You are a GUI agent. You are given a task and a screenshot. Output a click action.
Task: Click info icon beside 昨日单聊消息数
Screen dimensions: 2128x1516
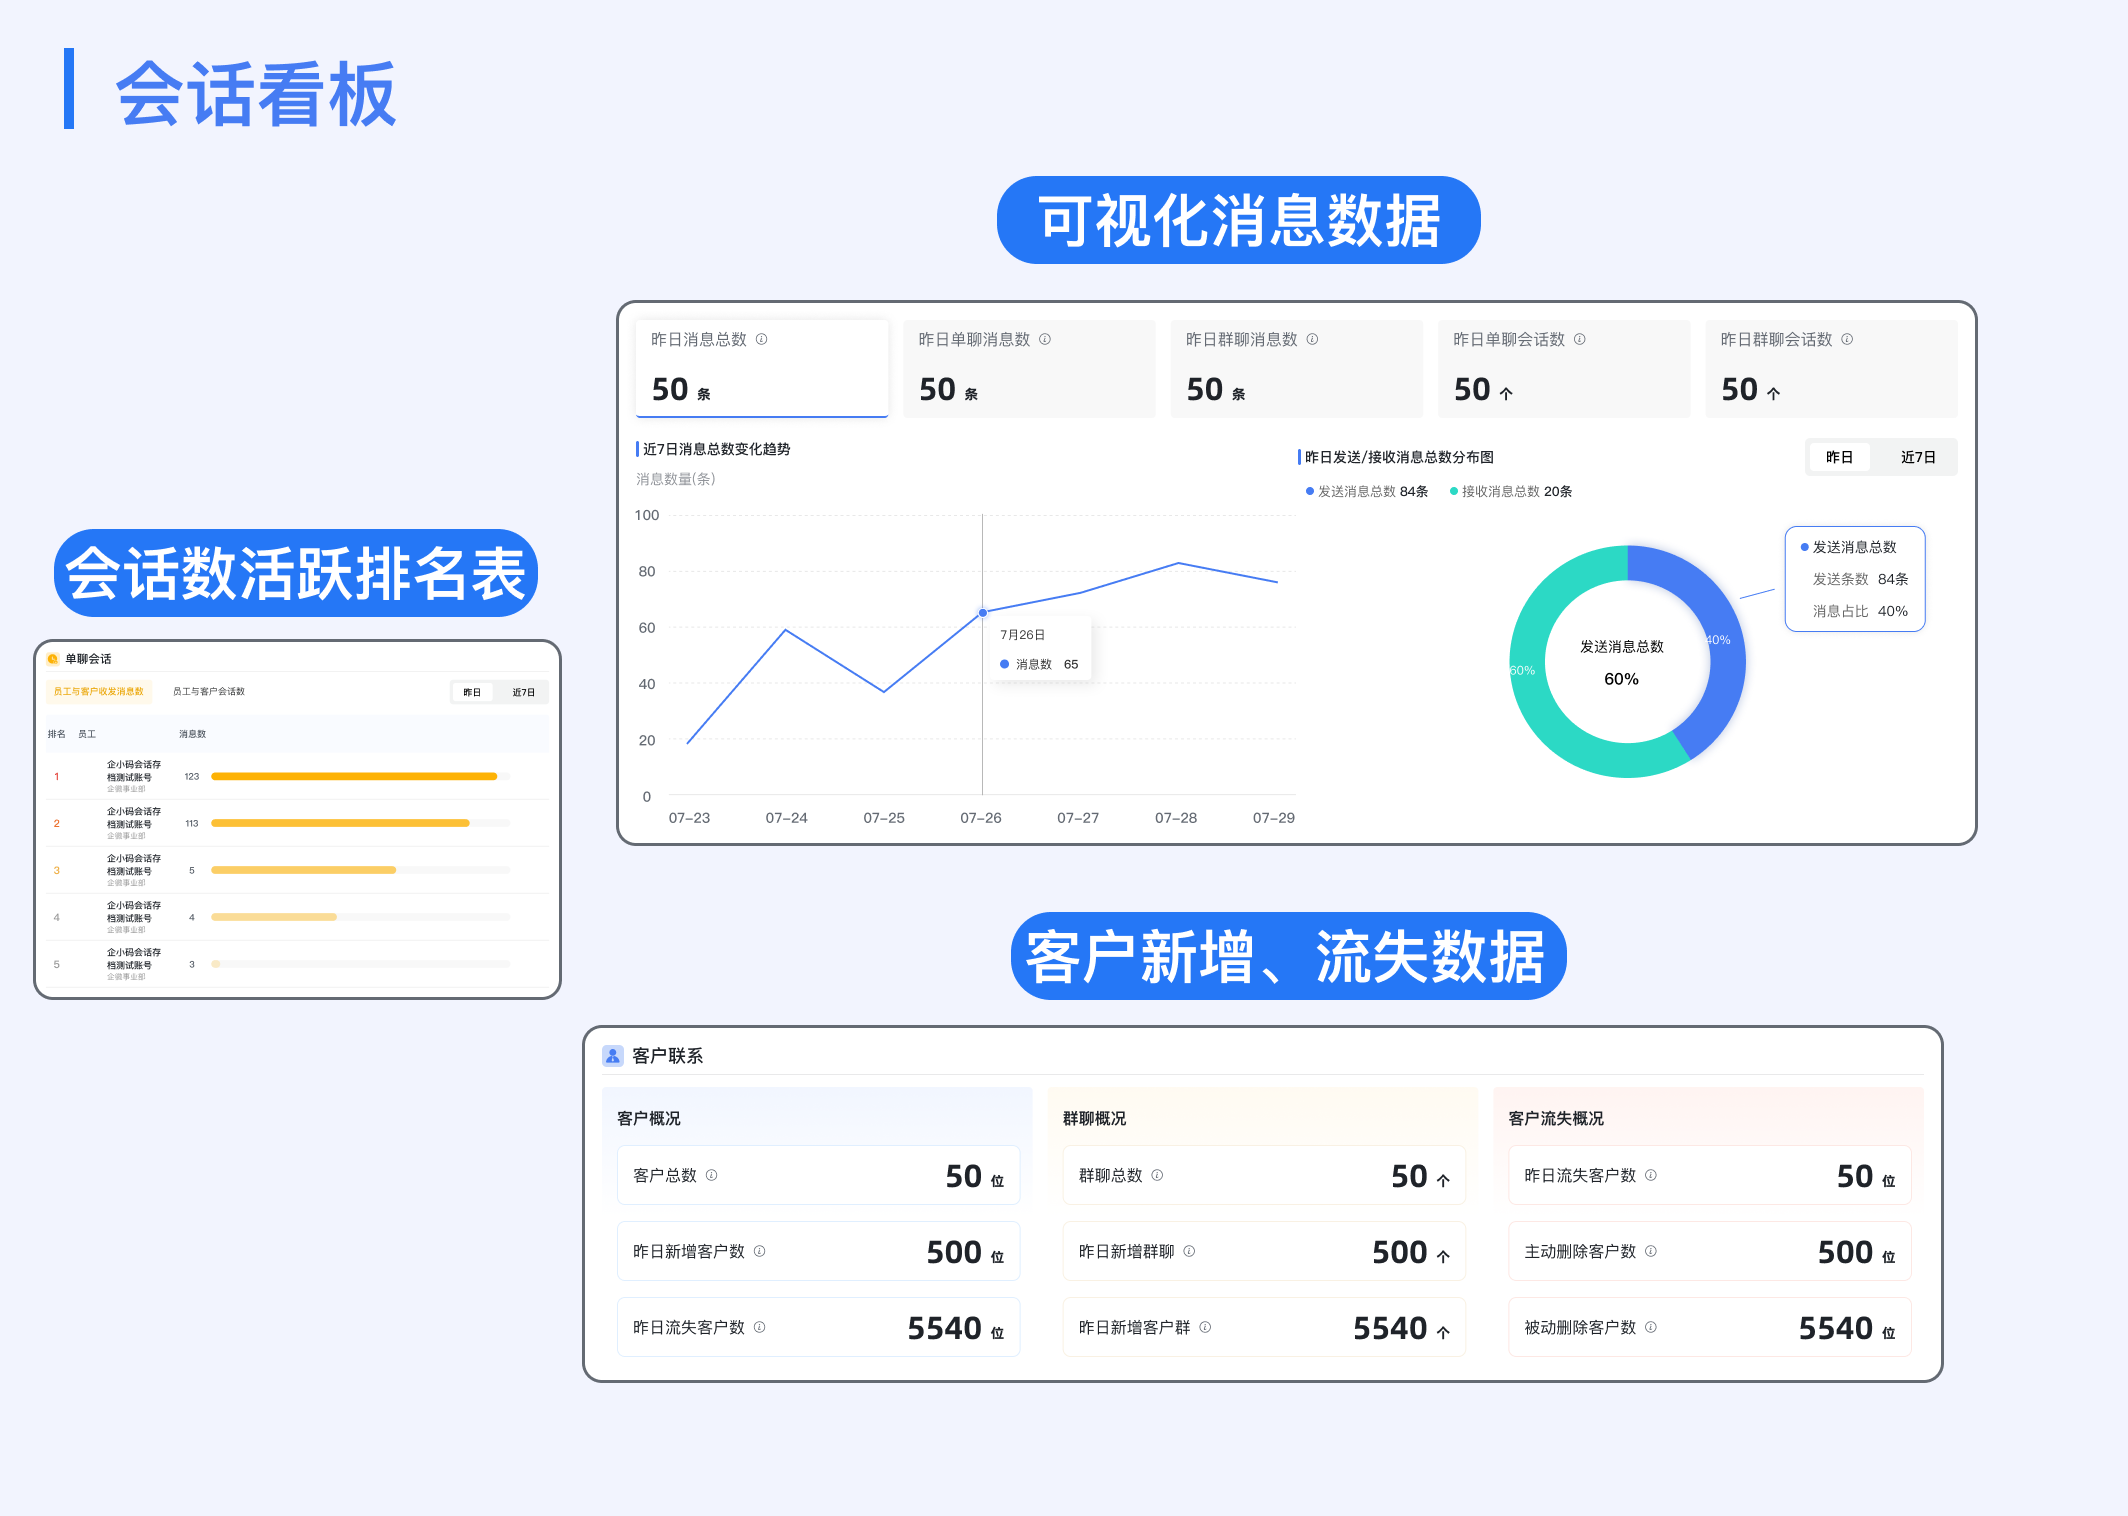click(1044, 339)
